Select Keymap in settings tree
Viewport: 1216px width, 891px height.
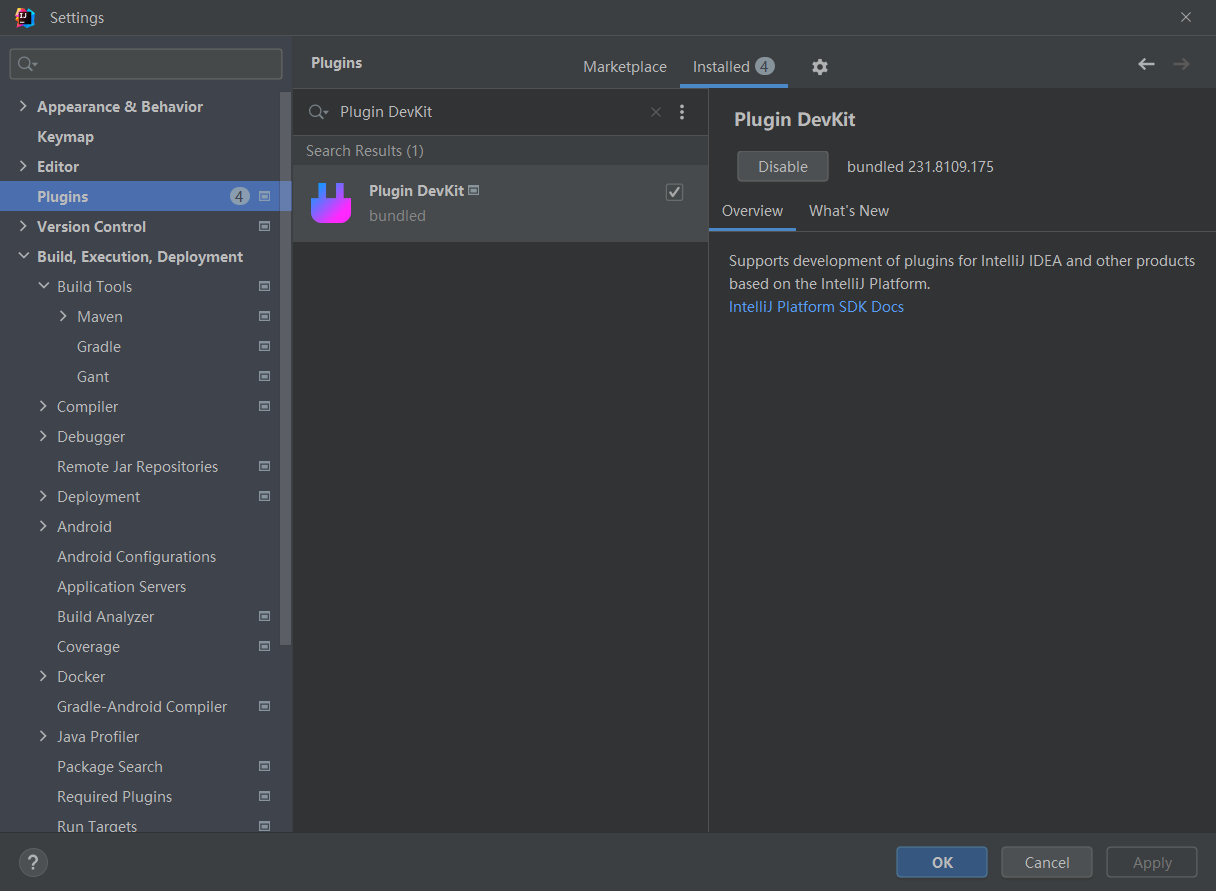click(65, 137)
